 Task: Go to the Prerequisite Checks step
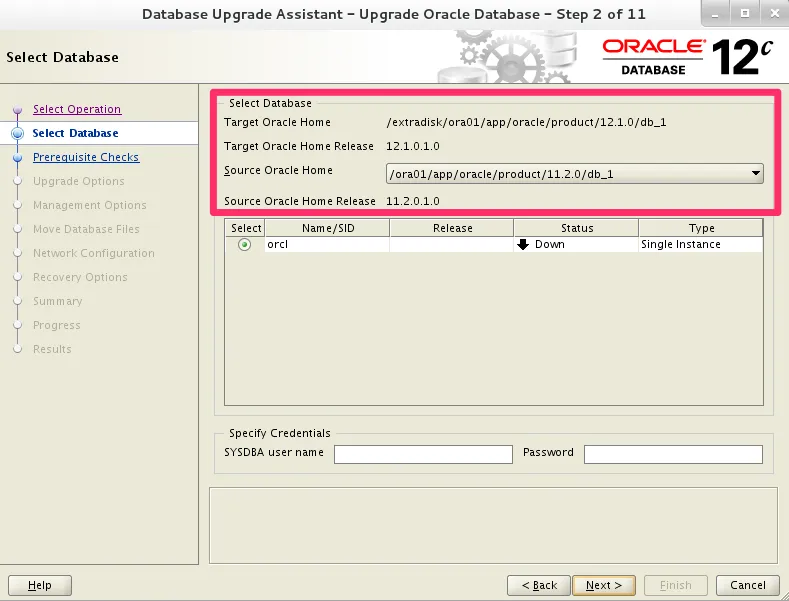[86, 157]
